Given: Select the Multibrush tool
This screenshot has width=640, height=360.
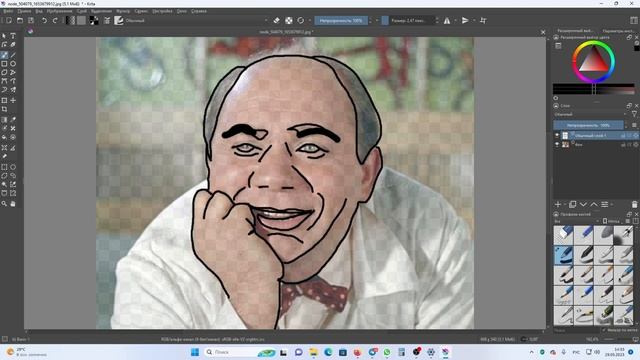Looking at the screenshot, I should pos(13,90).
